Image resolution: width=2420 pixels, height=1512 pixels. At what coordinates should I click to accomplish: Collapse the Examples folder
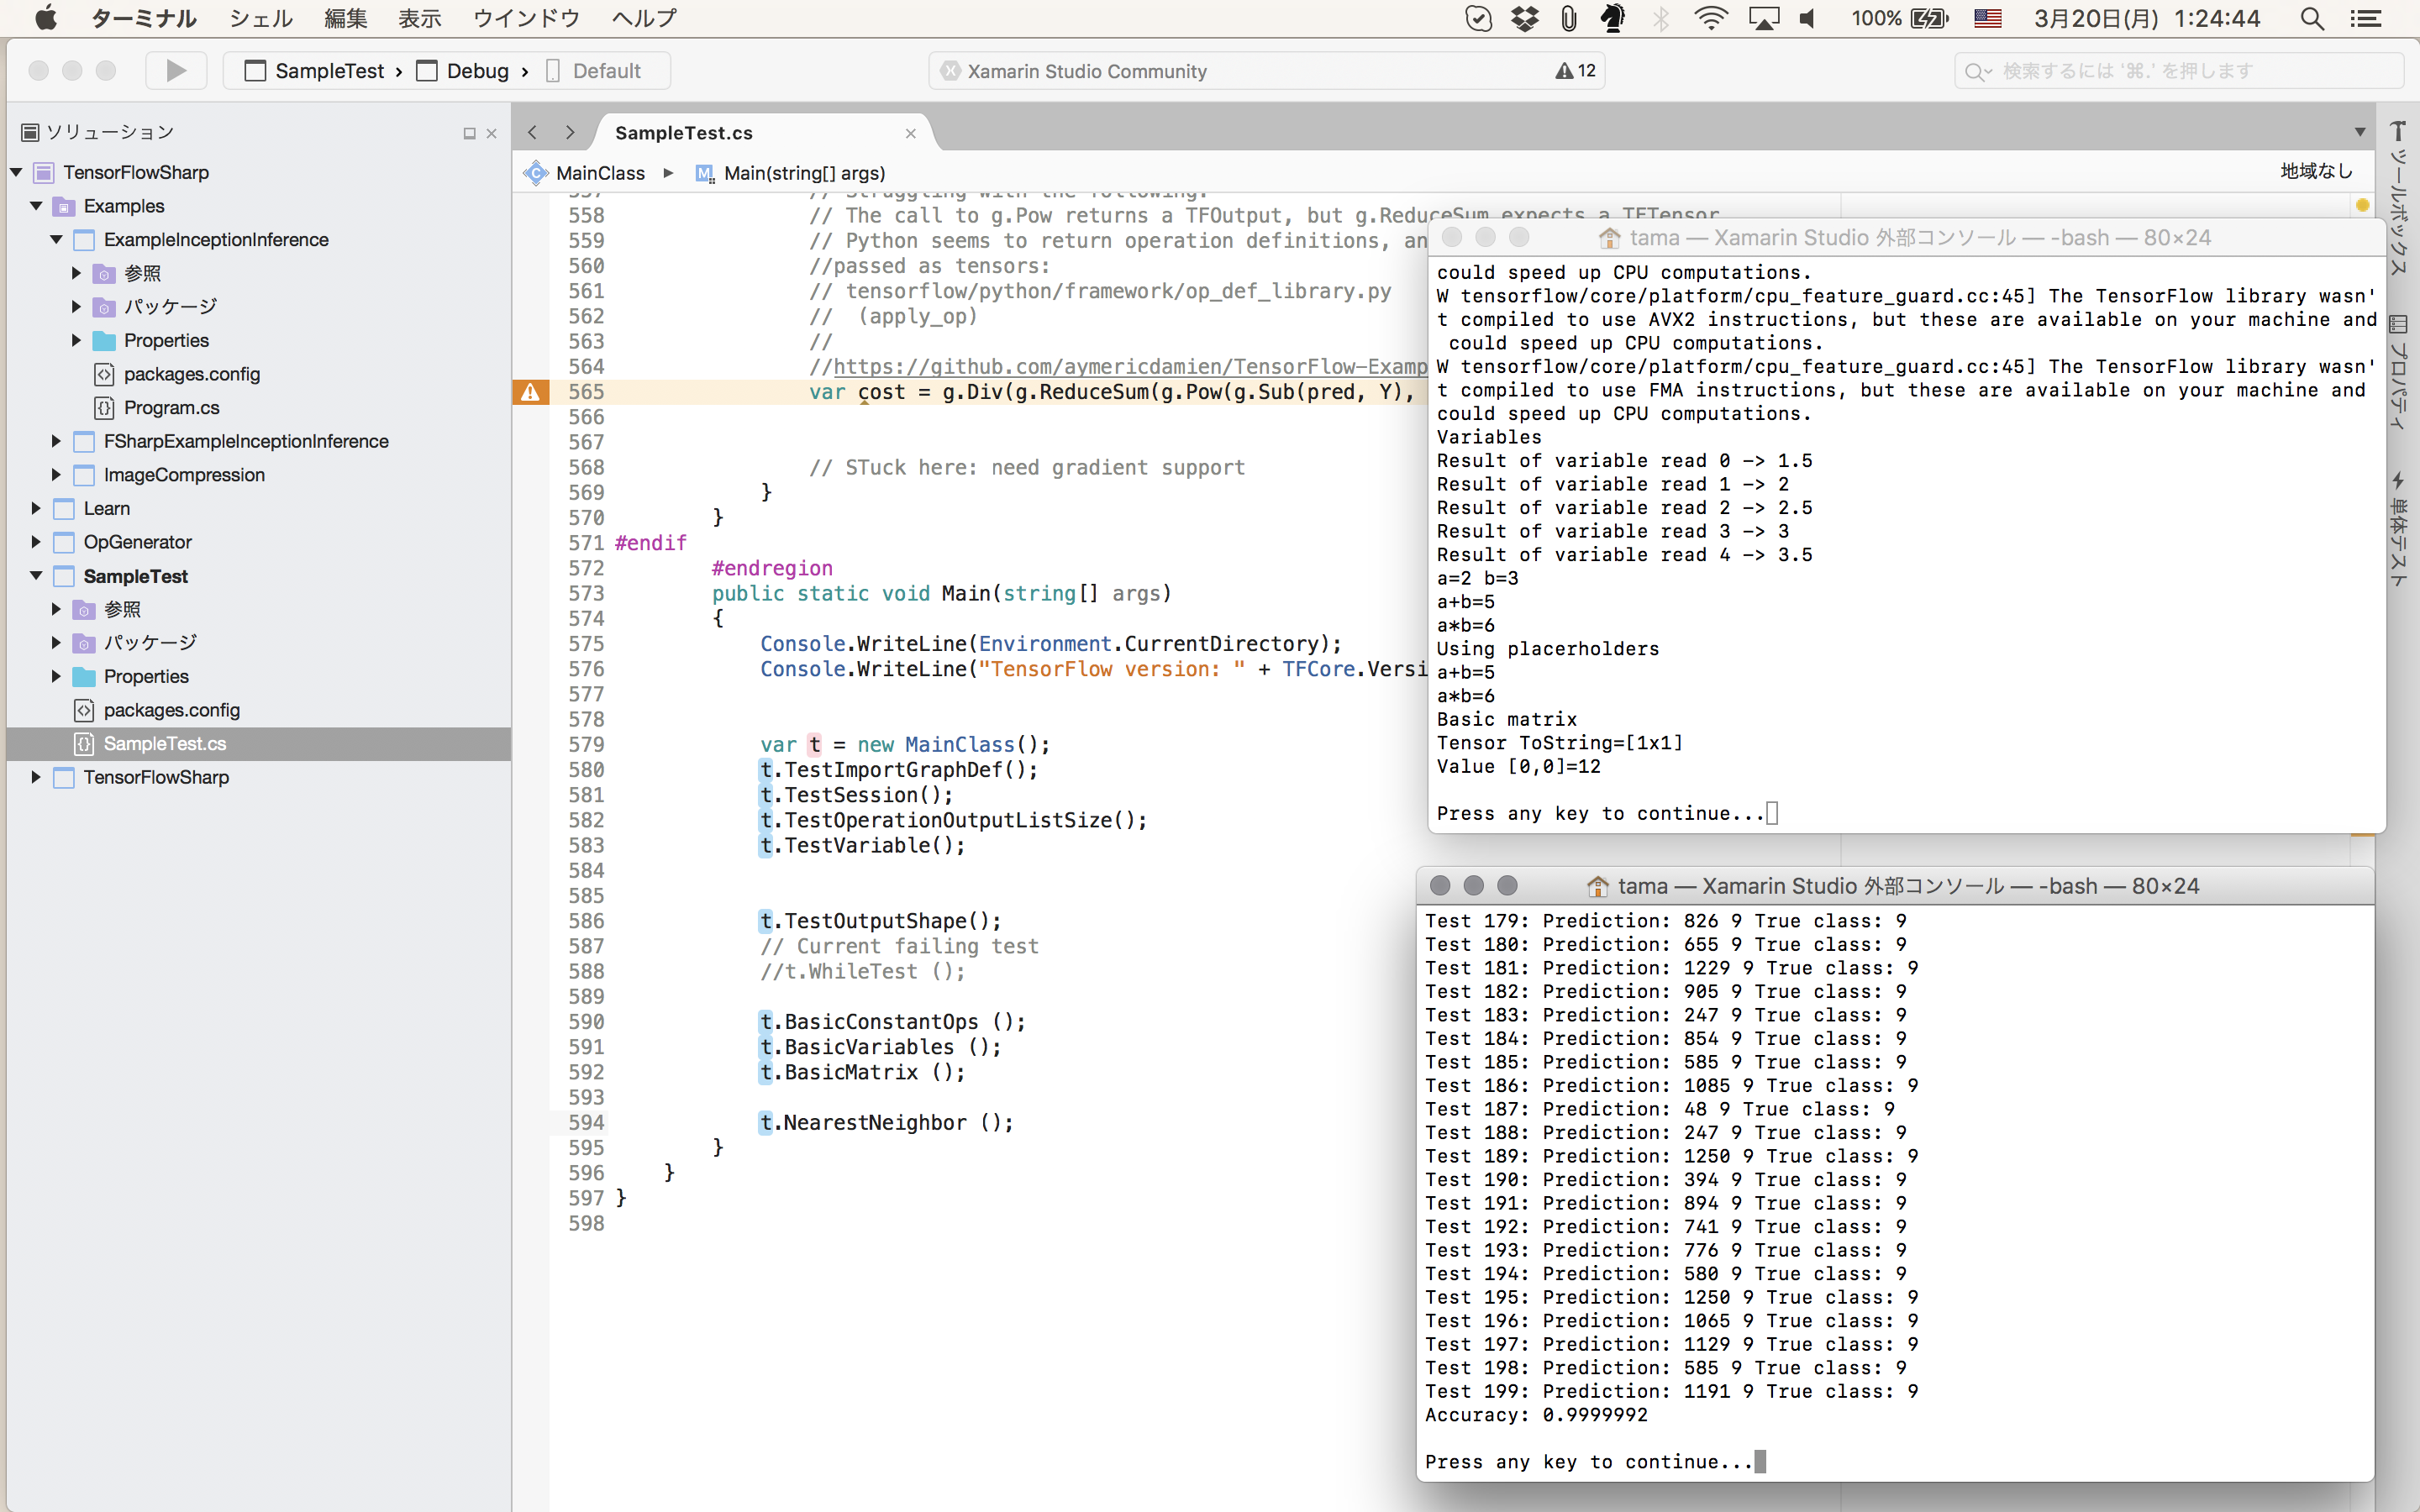click(36, 206)
